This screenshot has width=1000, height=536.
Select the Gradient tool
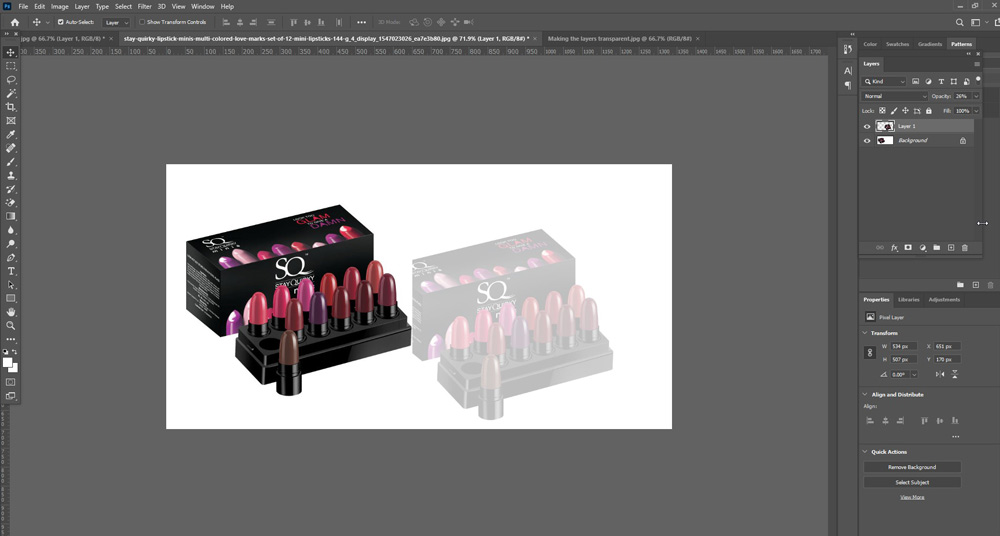11,216
